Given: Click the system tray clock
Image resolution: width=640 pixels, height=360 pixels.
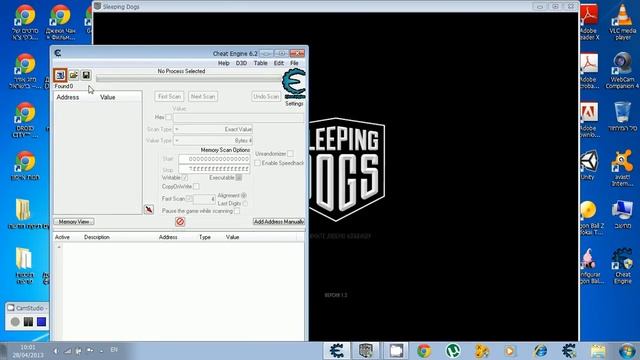Looking at the screenshot, I should 27,351.
